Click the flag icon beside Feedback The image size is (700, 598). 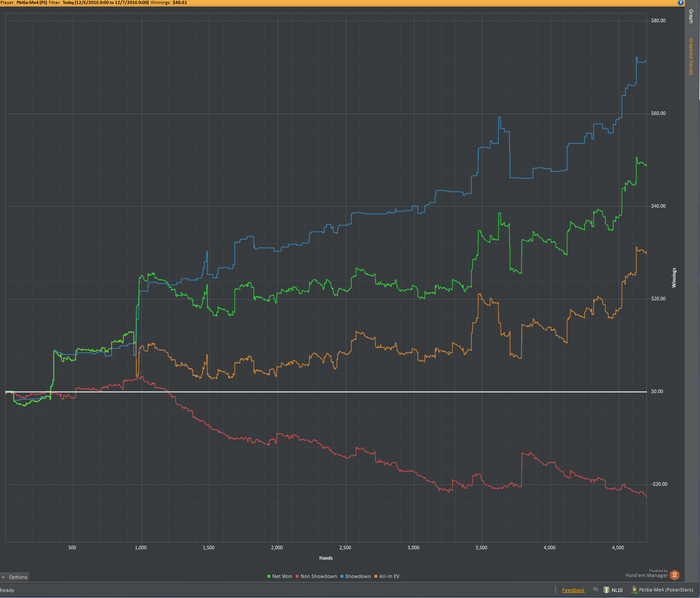click(x=595, y=590)
